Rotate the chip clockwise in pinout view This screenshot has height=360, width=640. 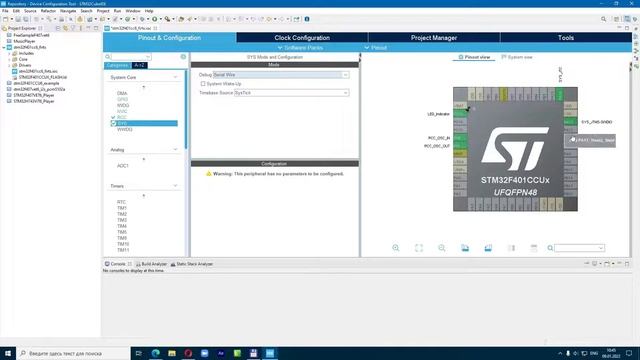(x=465, y=248)
